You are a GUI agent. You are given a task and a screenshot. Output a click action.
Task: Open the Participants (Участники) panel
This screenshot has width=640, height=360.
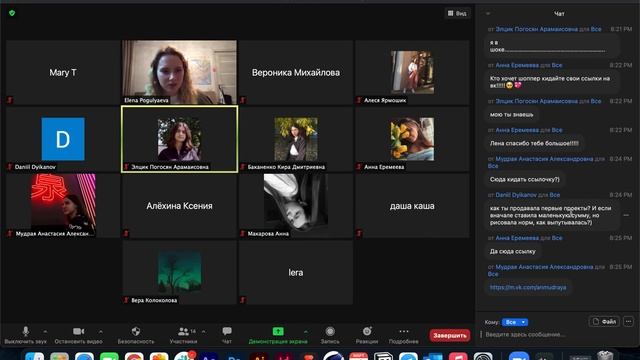[183, 335]
